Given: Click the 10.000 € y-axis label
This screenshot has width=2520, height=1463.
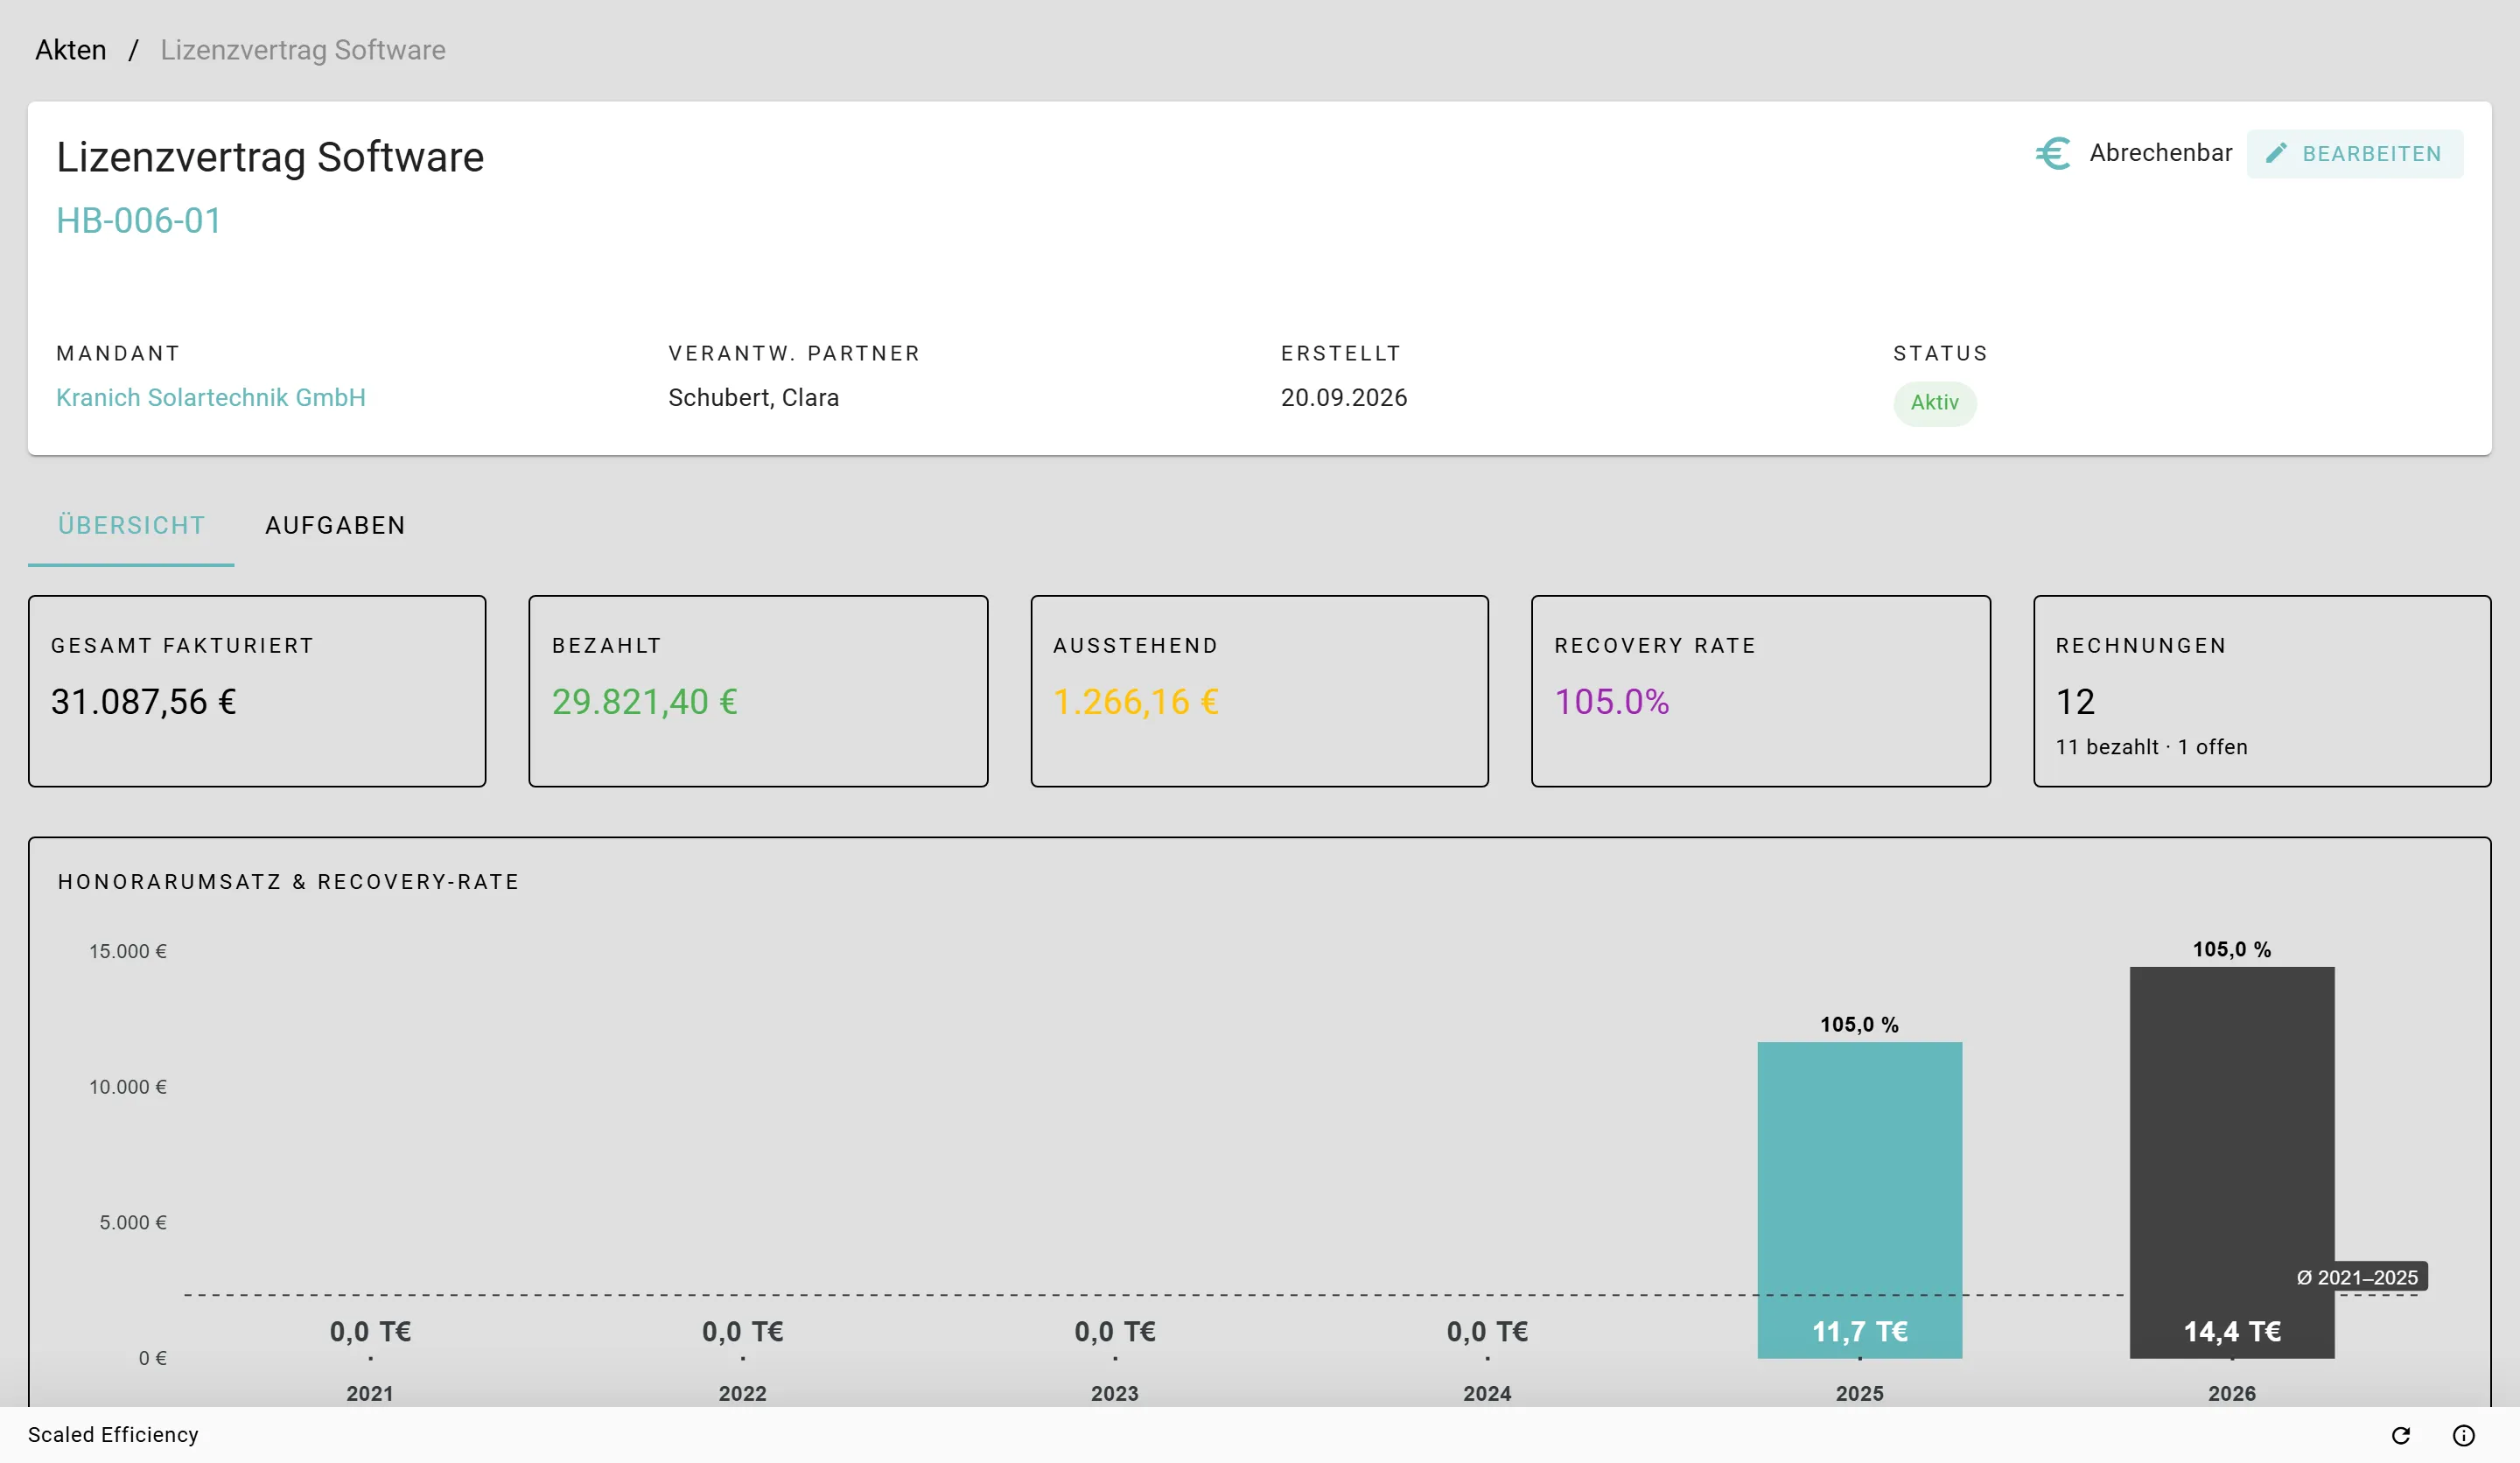Looking at the screenshot, I should pyautogui.click(x=127, y=1087).
